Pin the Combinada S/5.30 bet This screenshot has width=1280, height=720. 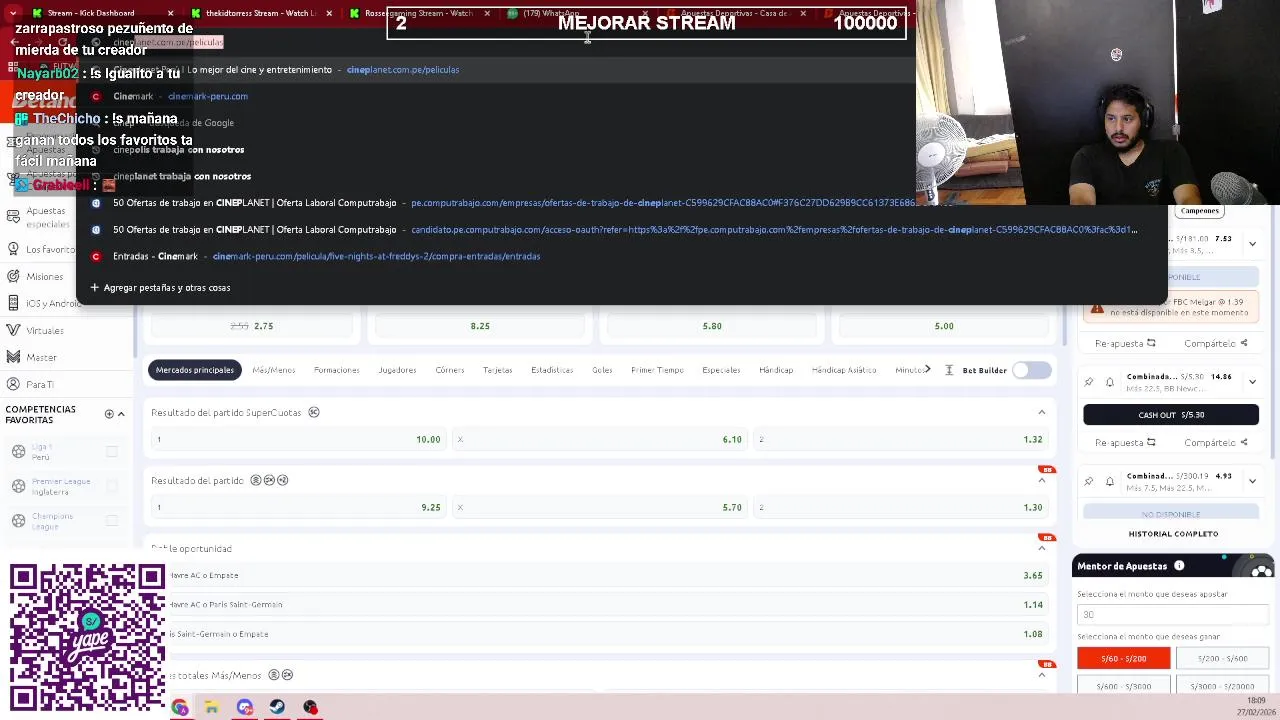point(1089,382)
